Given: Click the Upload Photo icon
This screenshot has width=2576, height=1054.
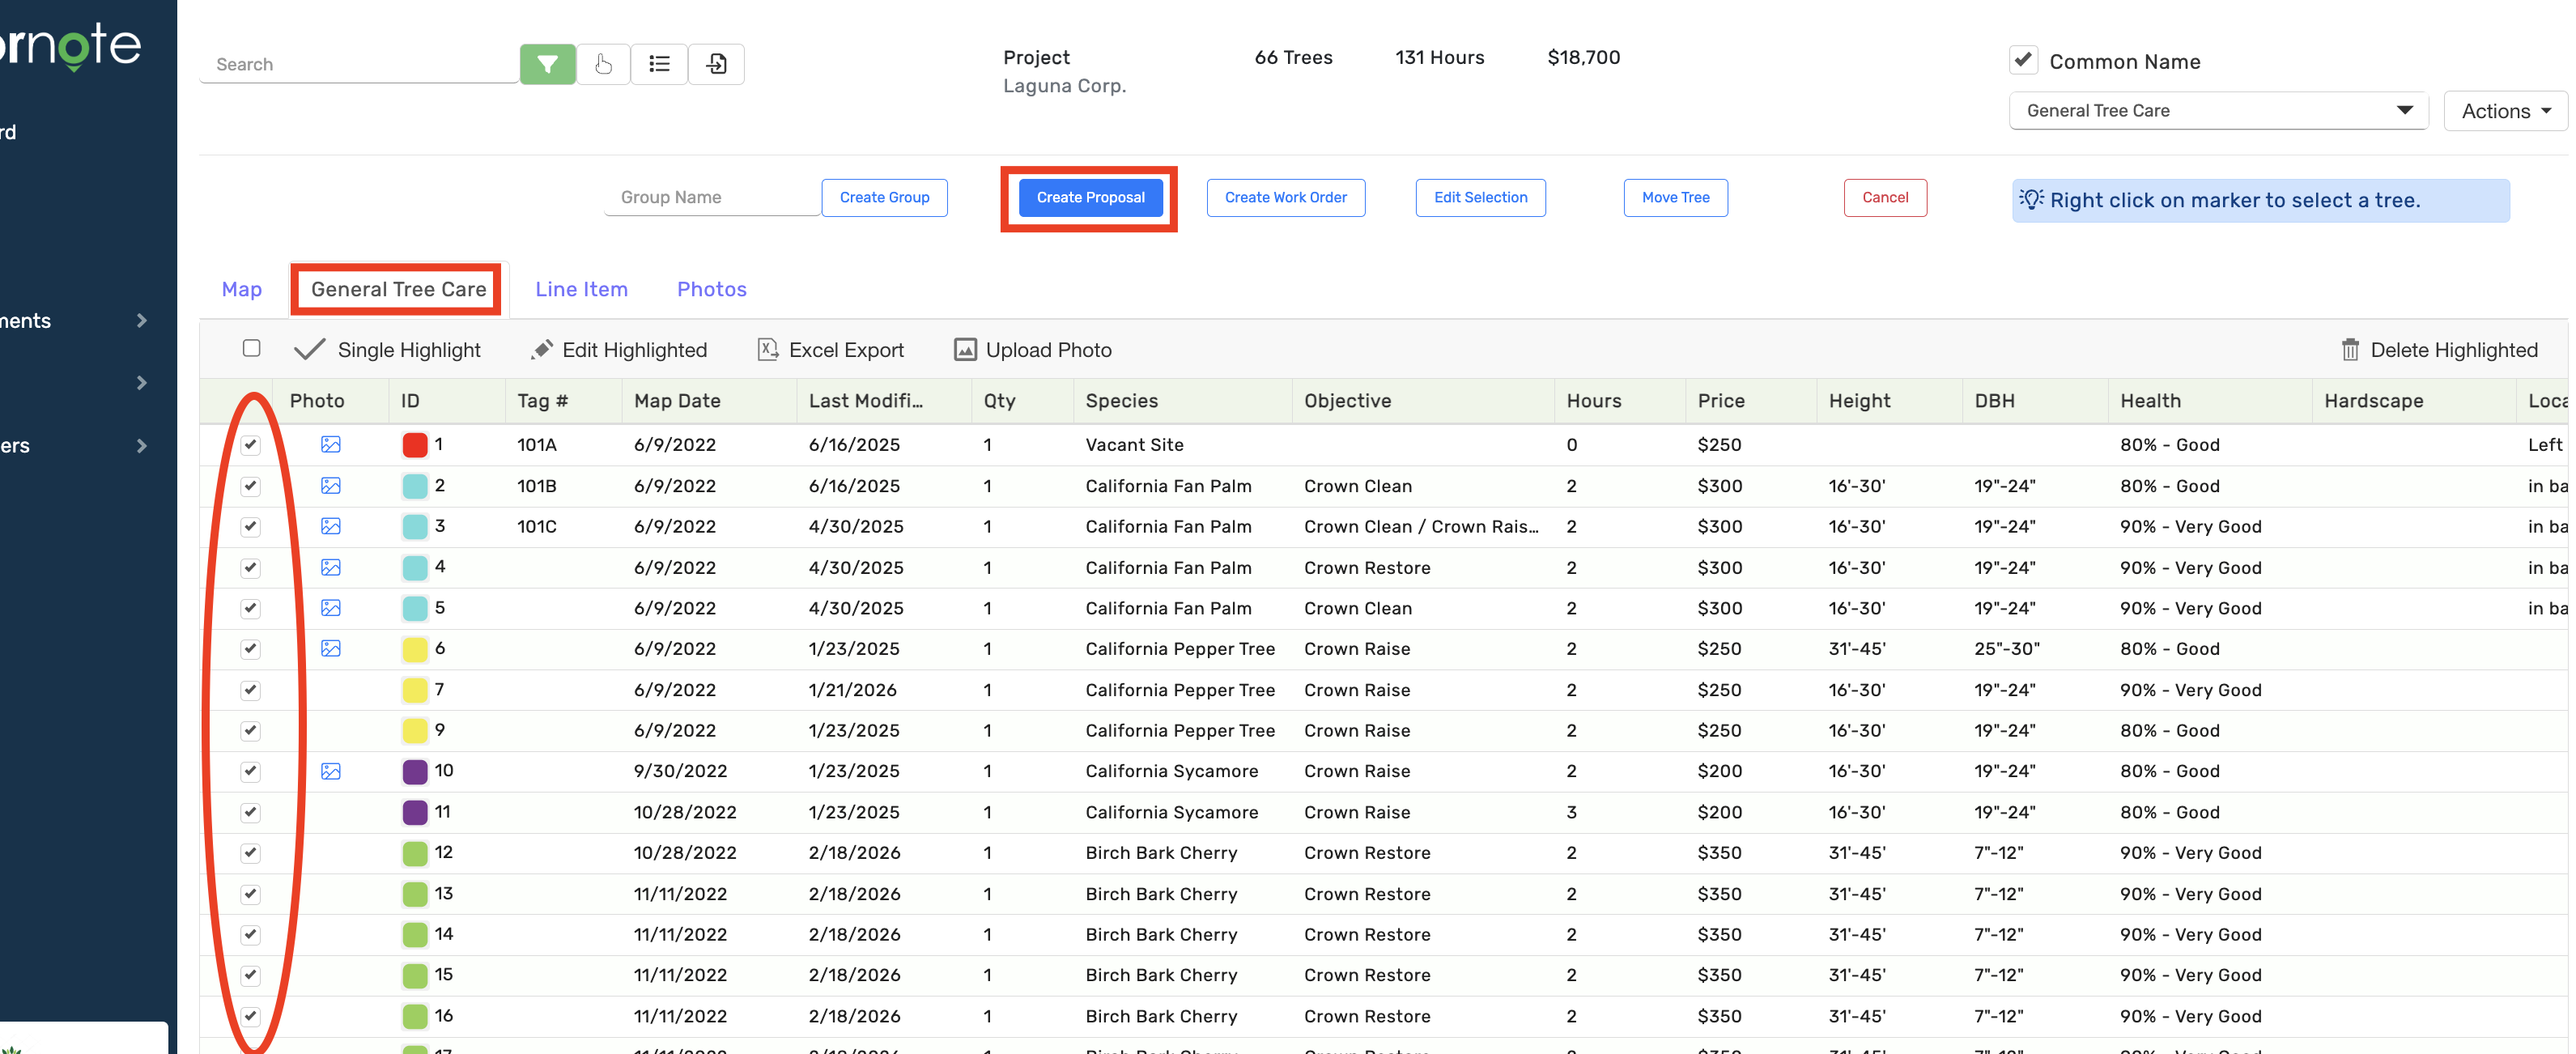Looking at the screenshot, I should [965, 349].
